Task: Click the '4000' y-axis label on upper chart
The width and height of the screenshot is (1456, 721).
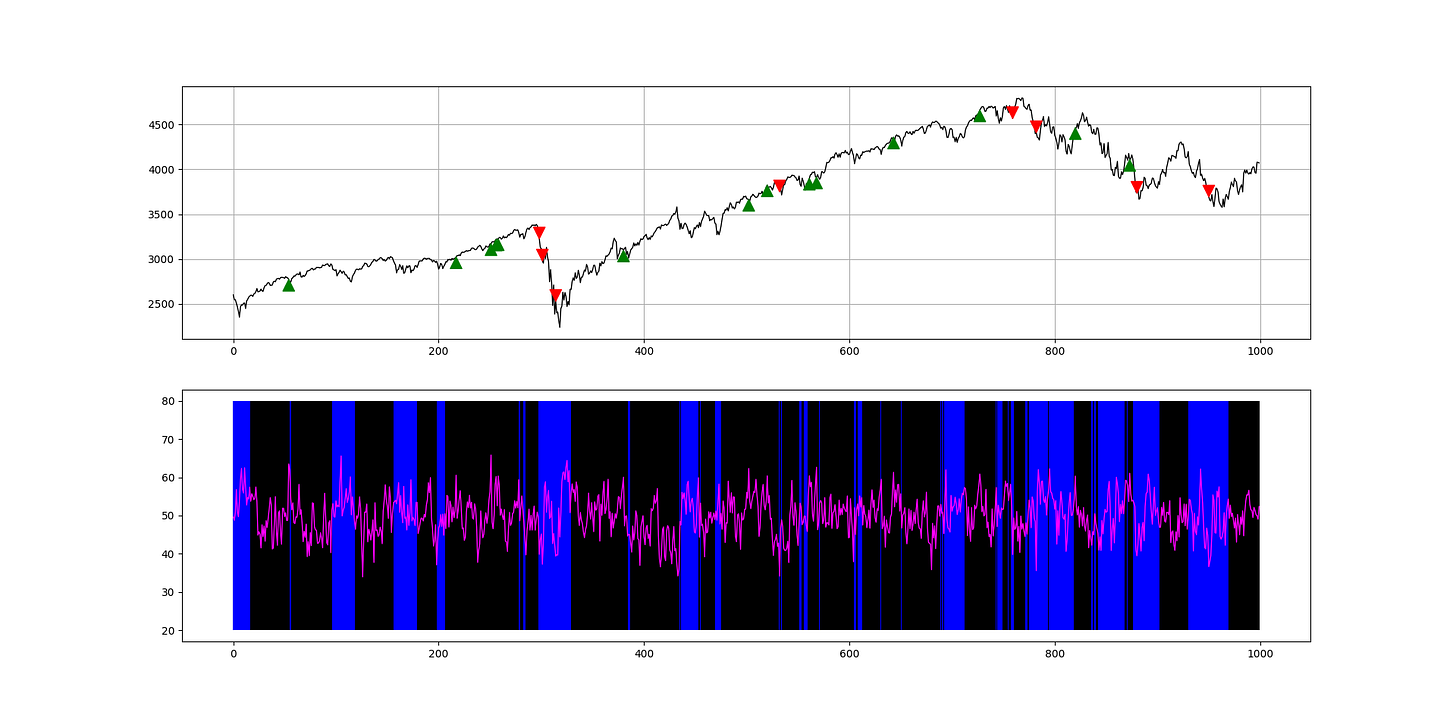Action: [x=160, y=170]
